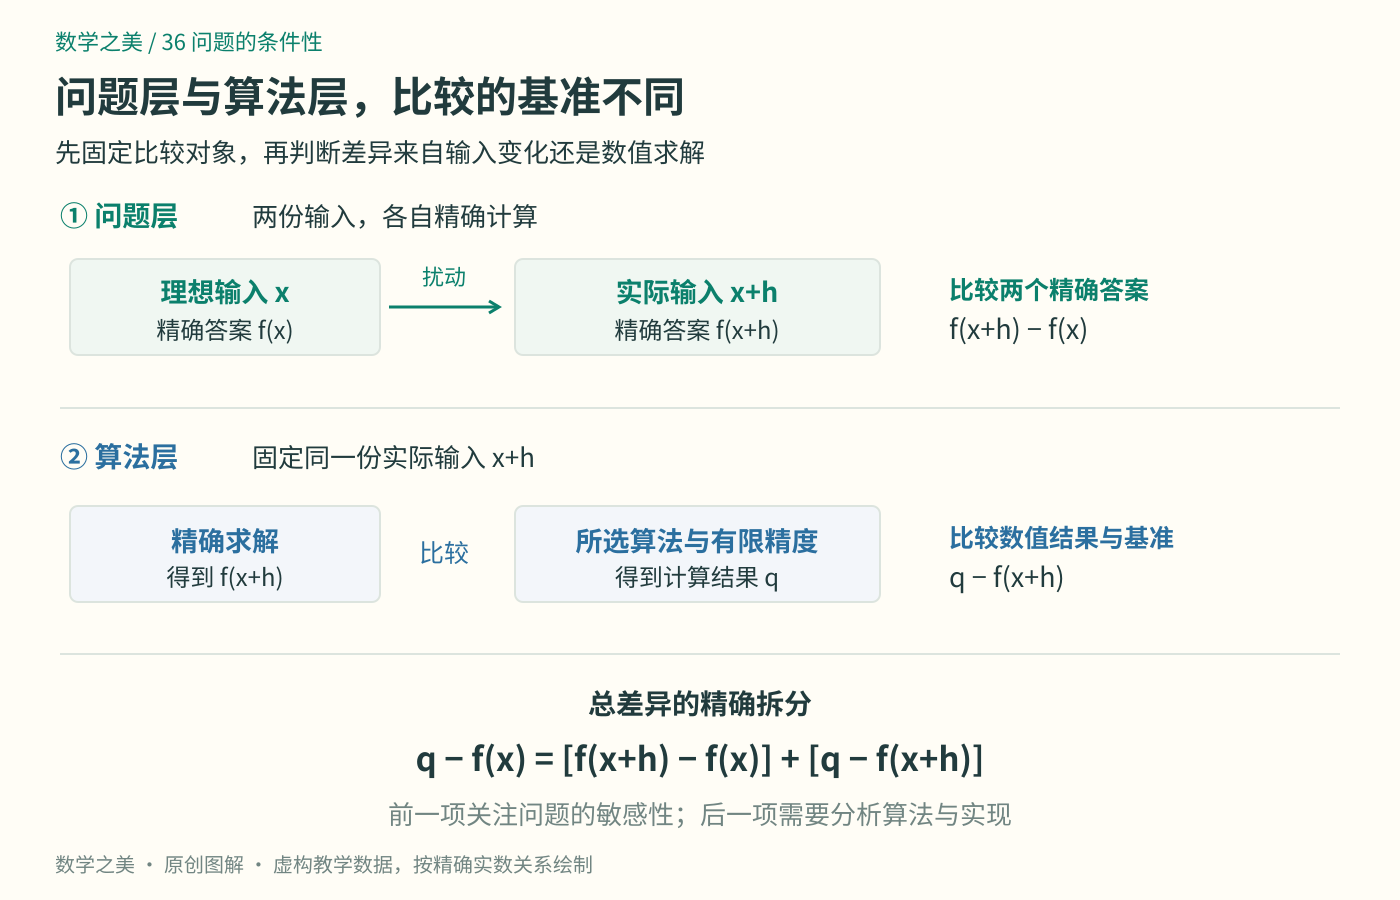Click the text '两份输入，各自精确计算'

(395, 217)
